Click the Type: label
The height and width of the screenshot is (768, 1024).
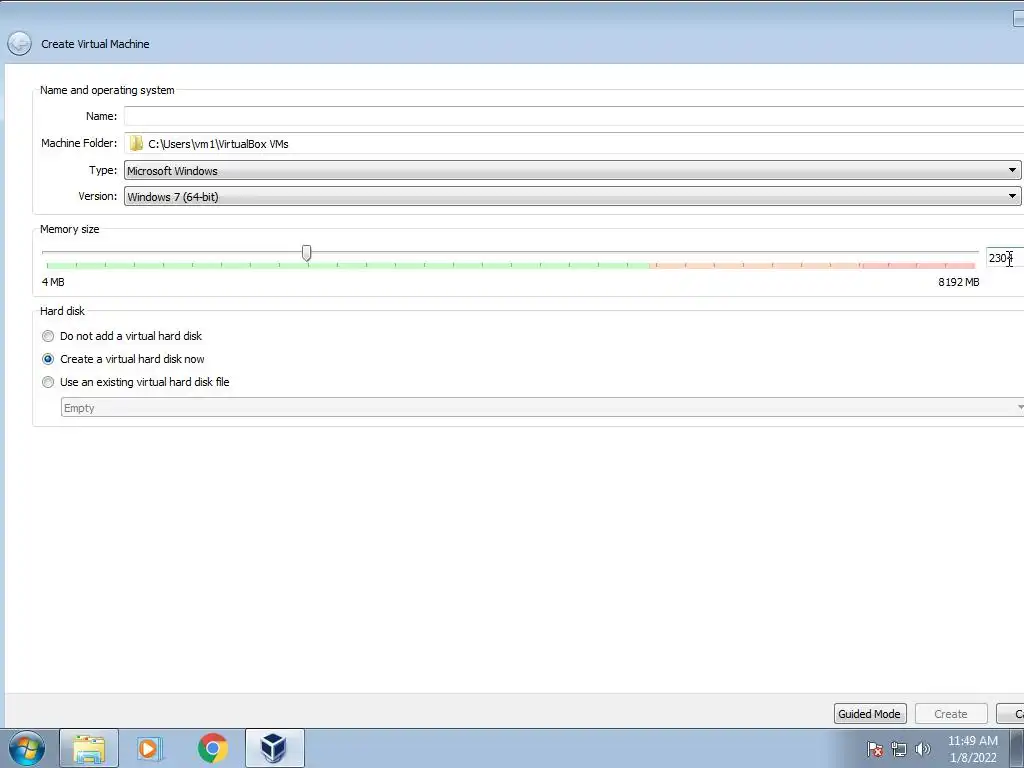pyautogui.click(x=103, y=170)
